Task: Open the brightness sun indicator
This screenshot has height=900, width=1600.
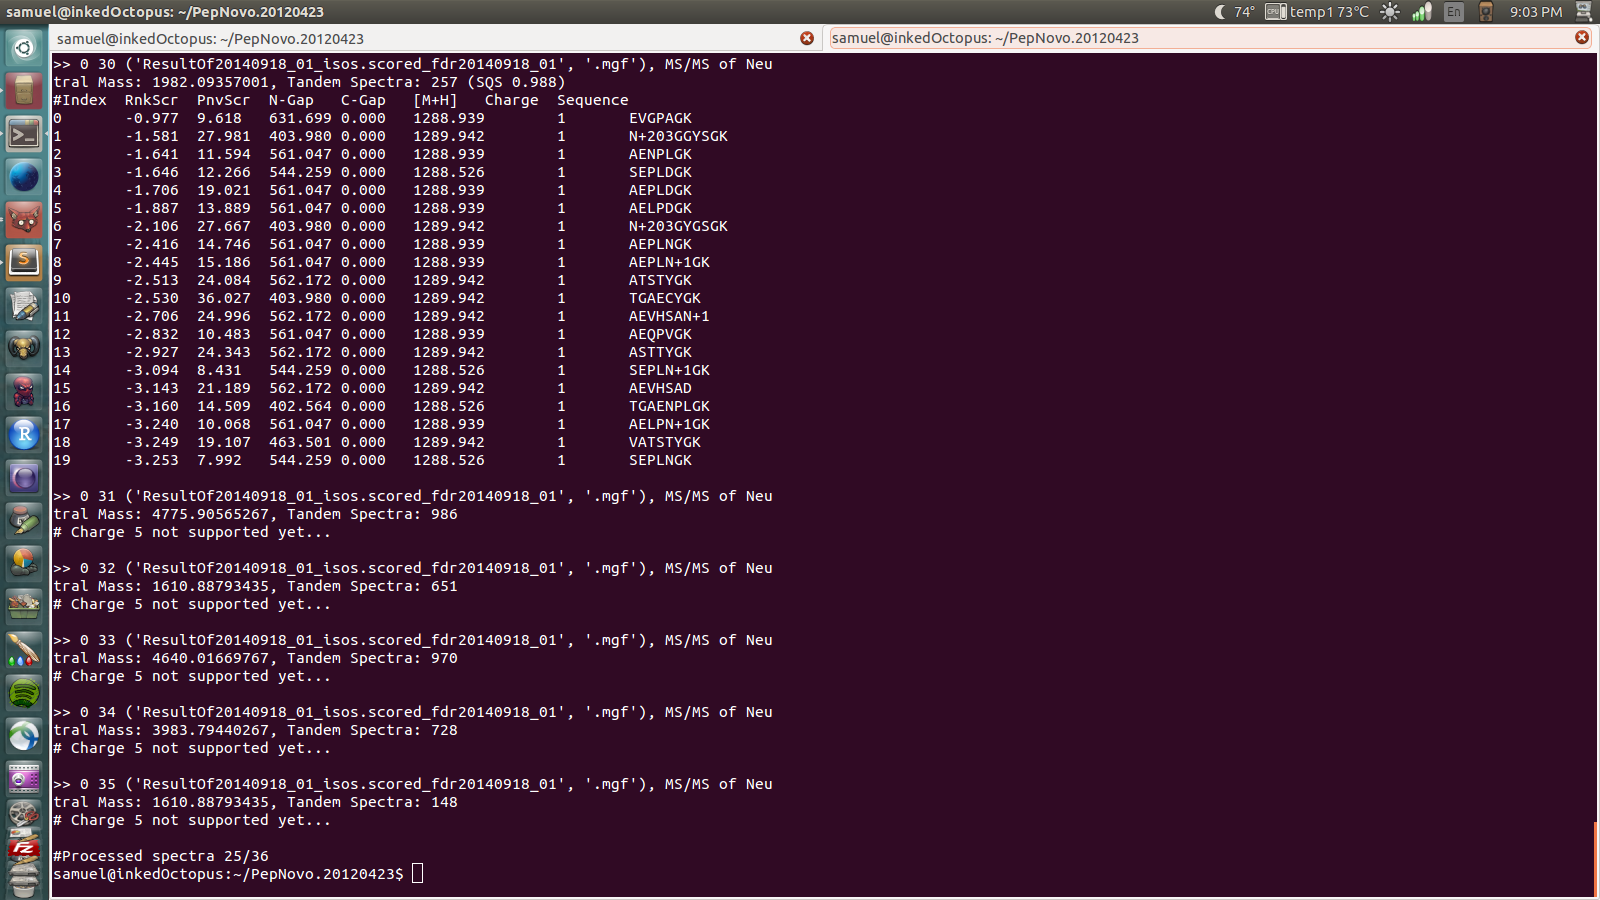Action: click(1390, 12)
